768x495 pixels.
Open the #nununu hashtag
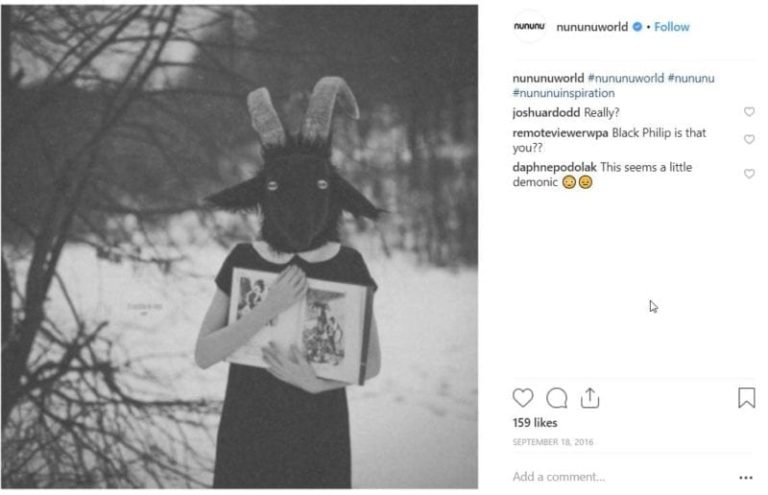point(691,78)
